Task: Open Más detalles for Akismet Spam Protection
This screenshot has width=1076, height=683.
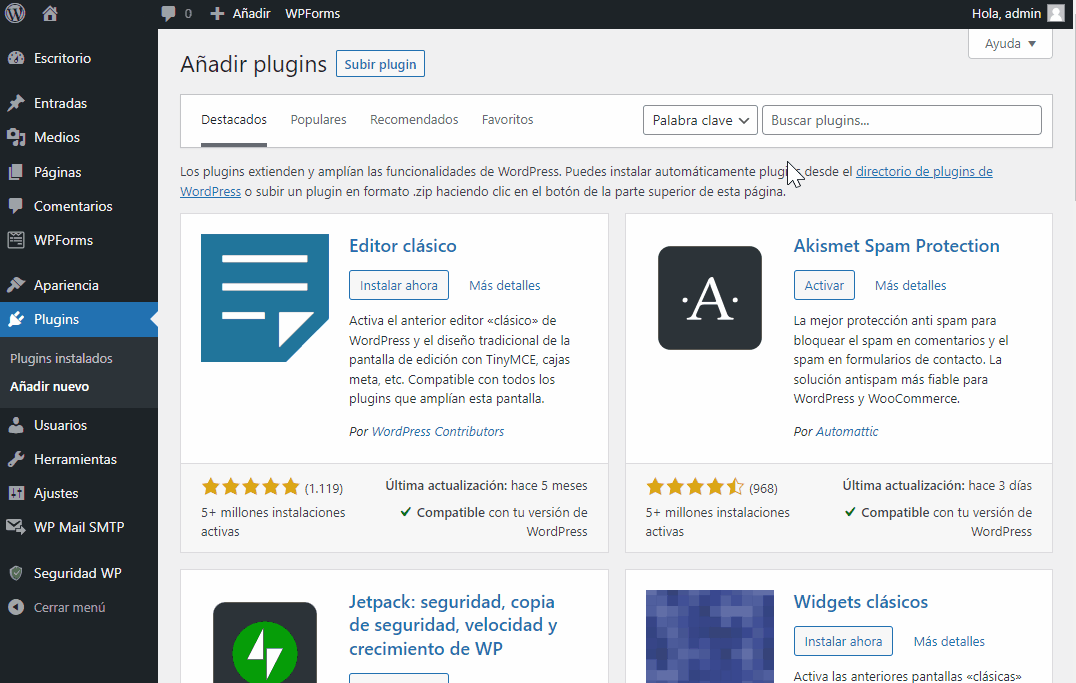Action: [910, 286]
